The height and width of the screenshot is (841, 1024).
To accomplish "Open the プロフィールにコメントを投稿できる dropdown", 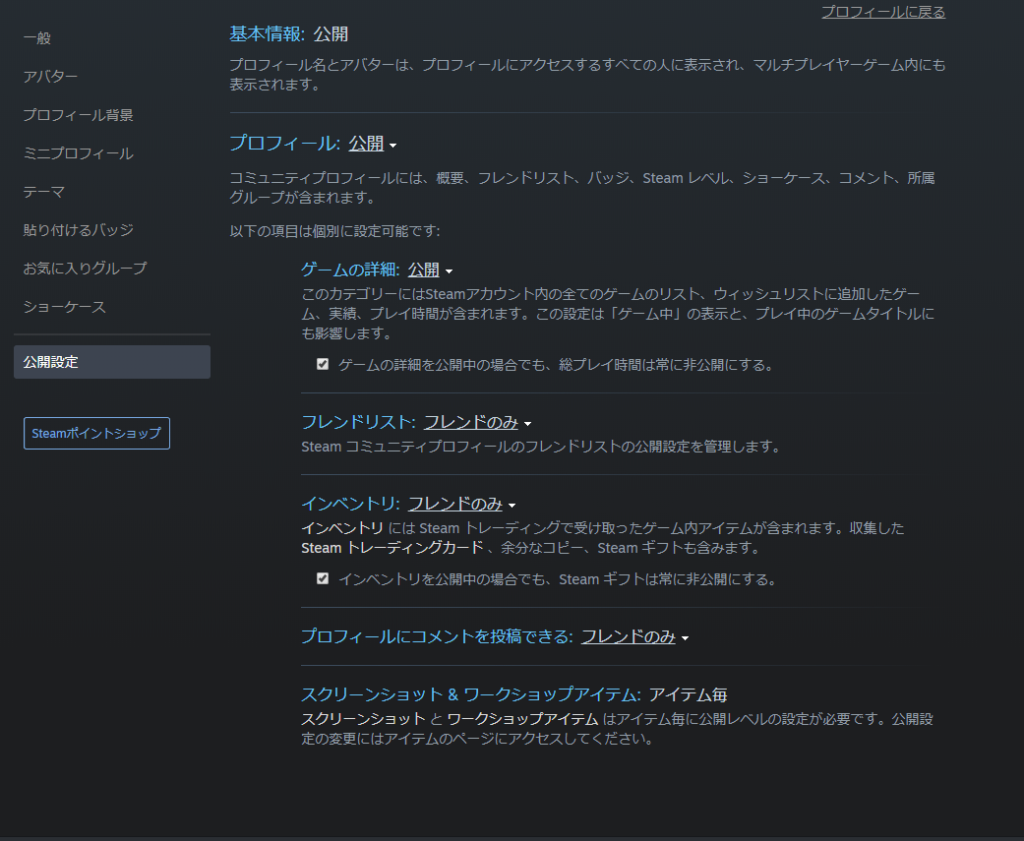I will click(635, 637).
